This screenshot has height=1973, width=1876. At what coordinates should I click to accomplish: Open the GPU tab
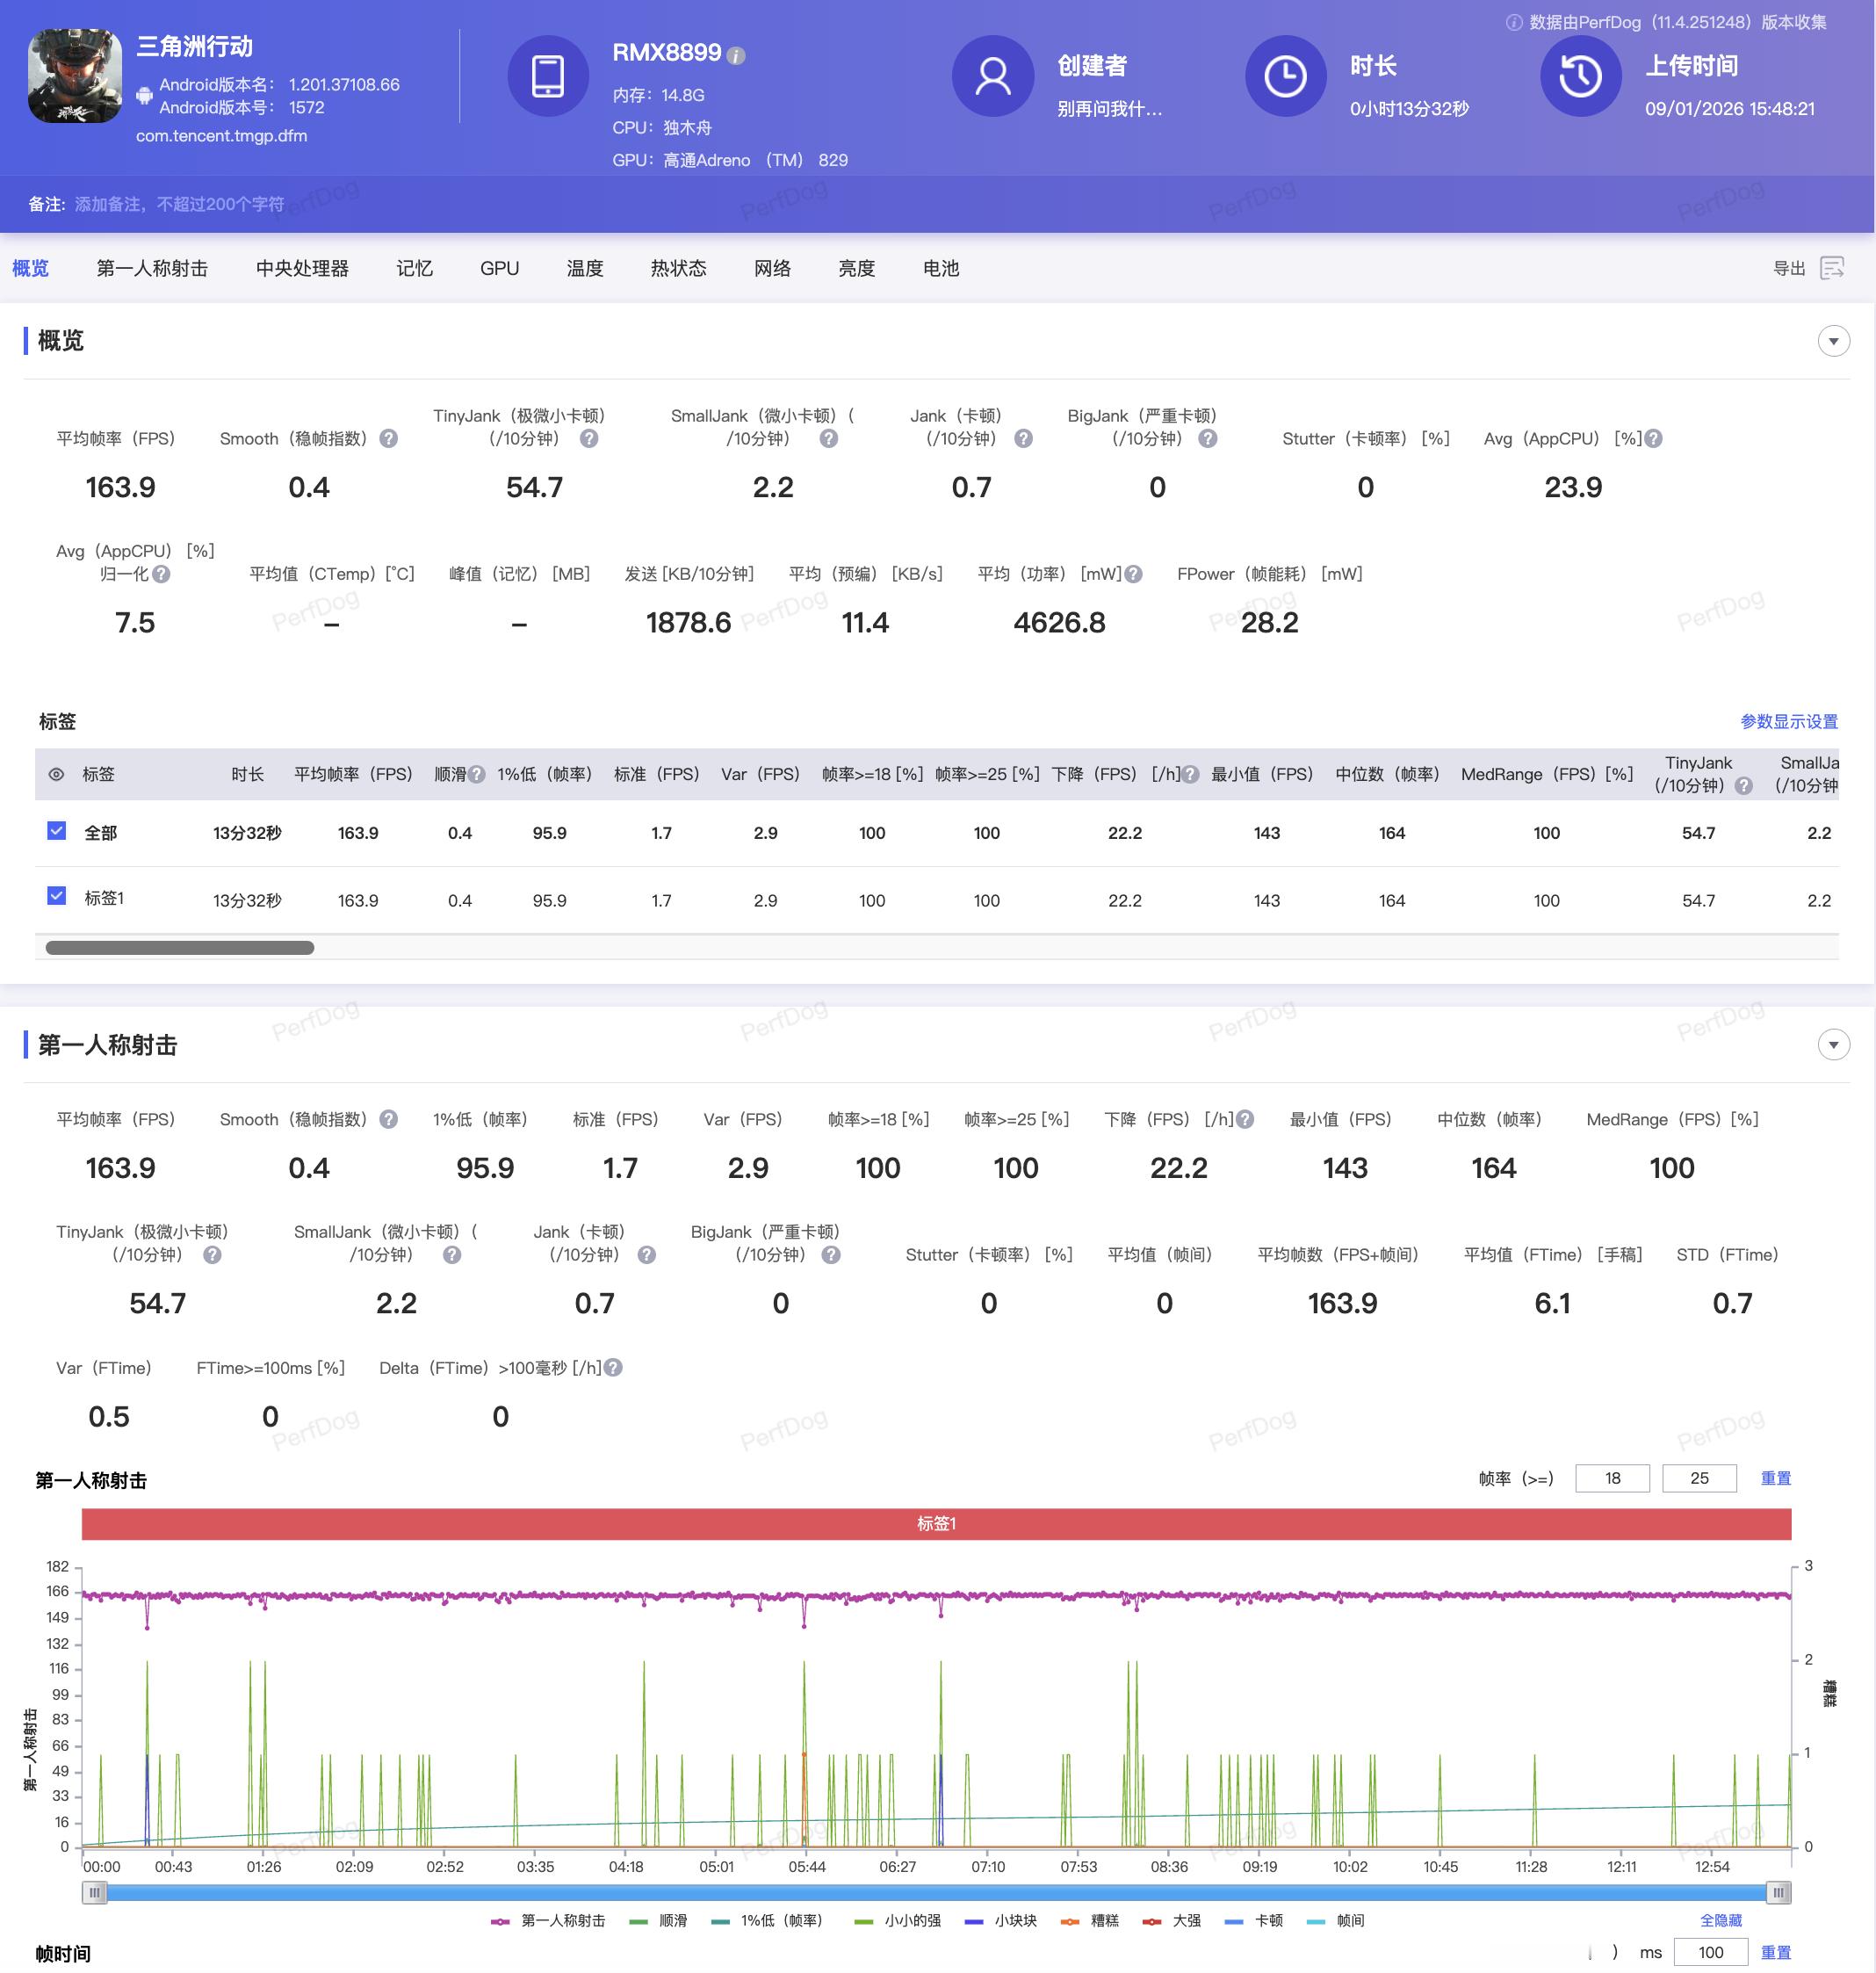click(499, 268)
